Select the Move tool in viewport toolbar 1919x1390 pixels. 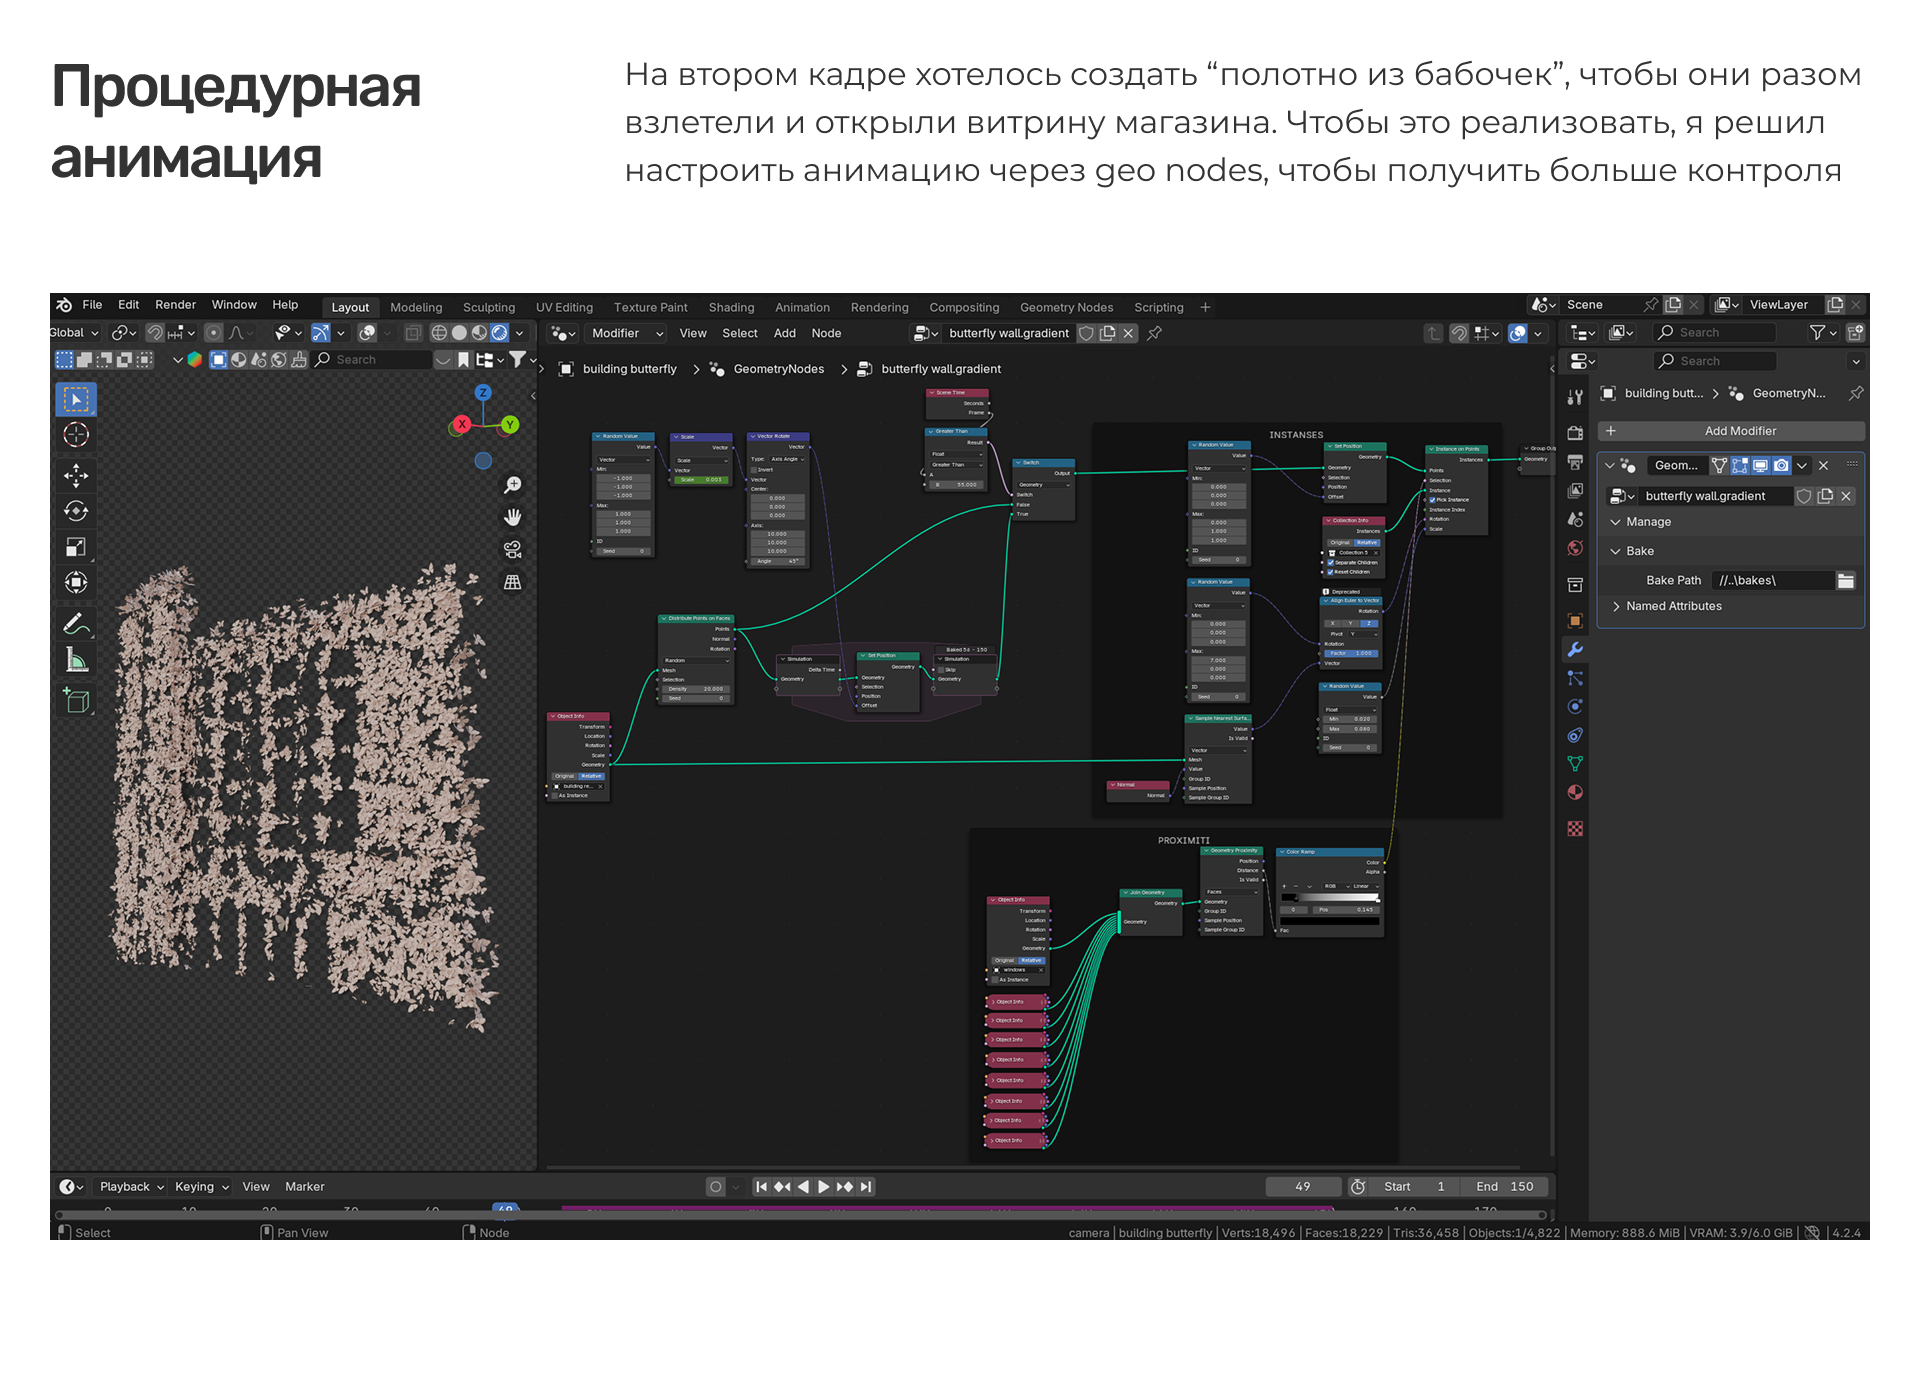point(76,475)
